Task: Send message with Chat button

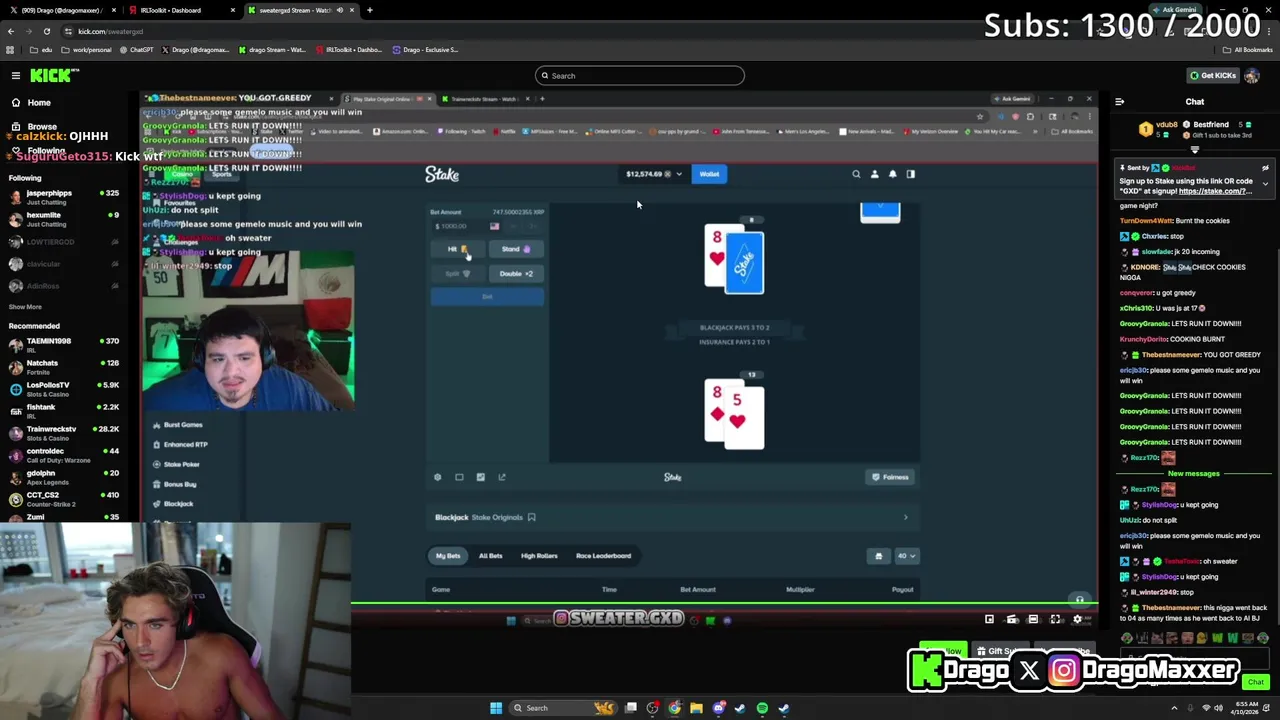Action: pos(1256,682)
